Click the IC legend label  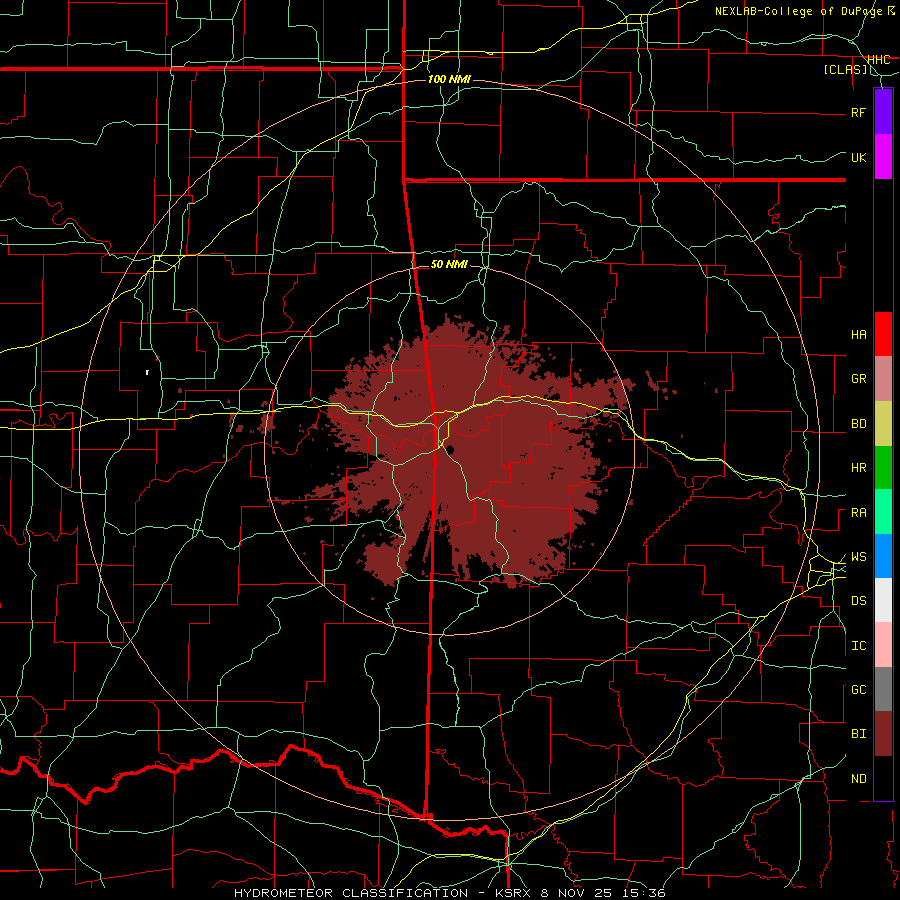click(x=858, y=646)
